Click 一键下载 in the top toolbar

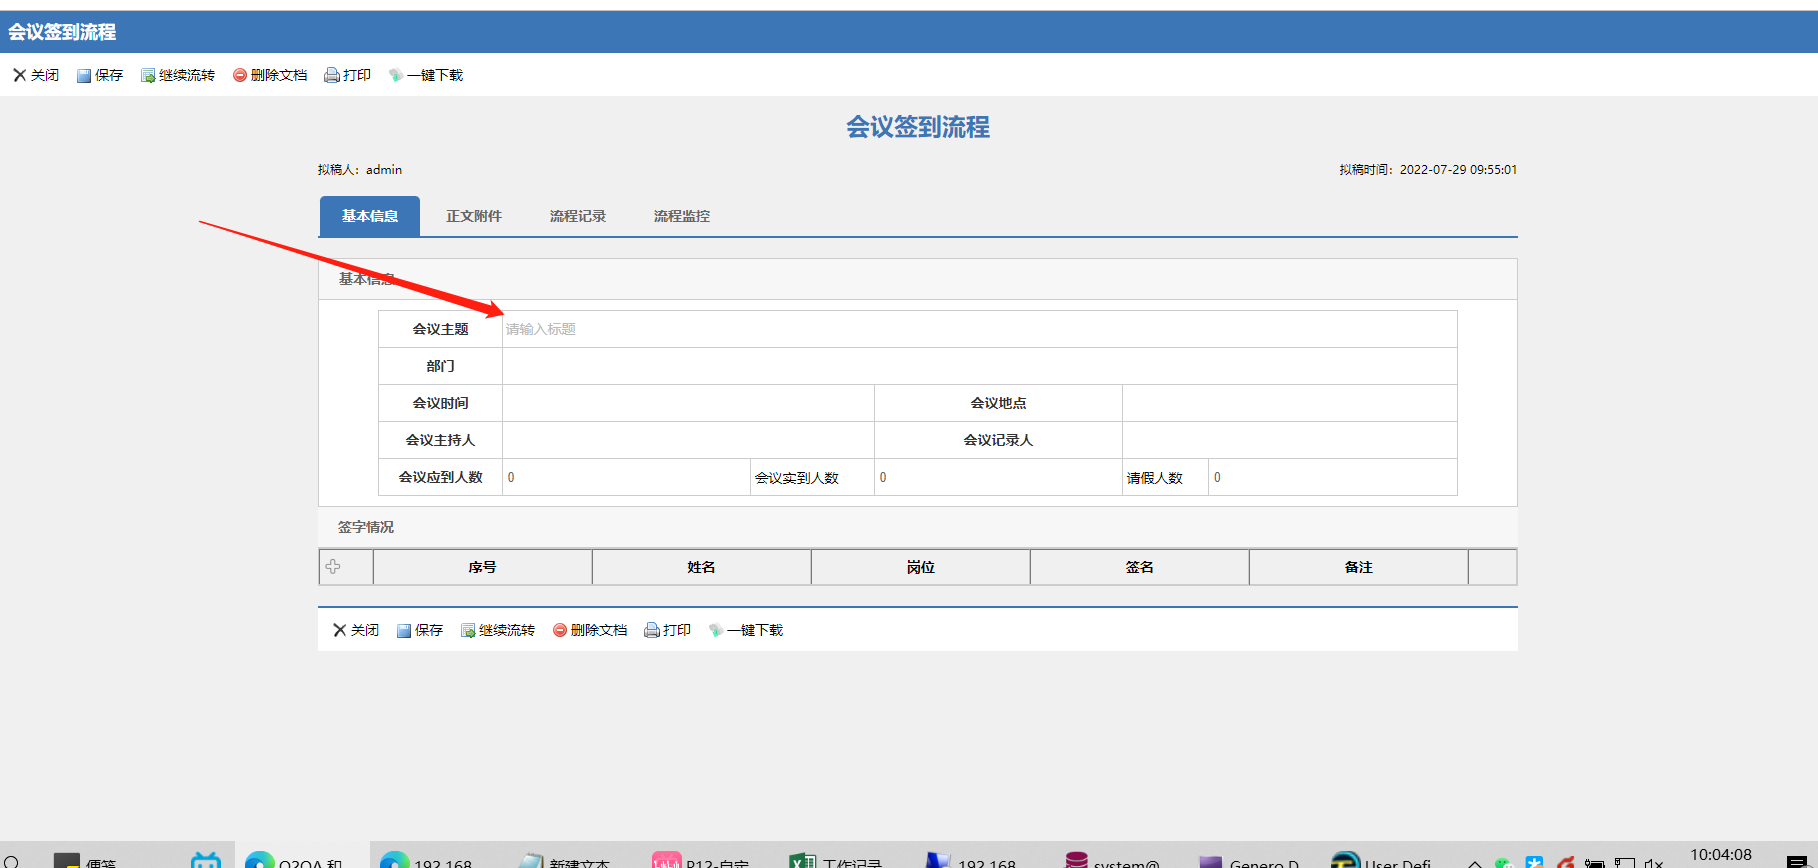click(x=426, y=75)
